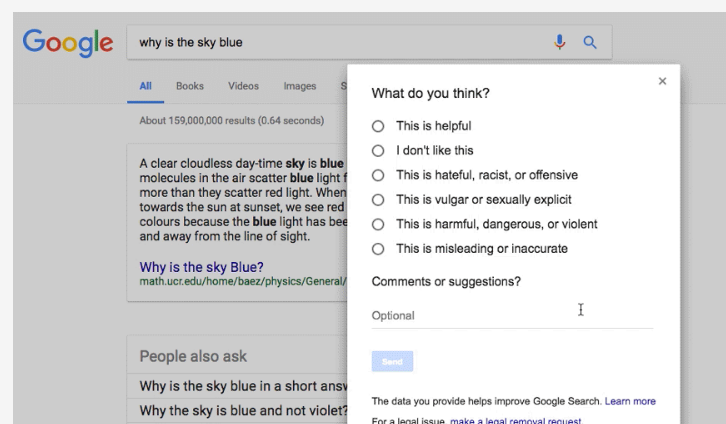The image size is (726, 424).
Task: Open the Images tab
Action: tap(299, 87)
